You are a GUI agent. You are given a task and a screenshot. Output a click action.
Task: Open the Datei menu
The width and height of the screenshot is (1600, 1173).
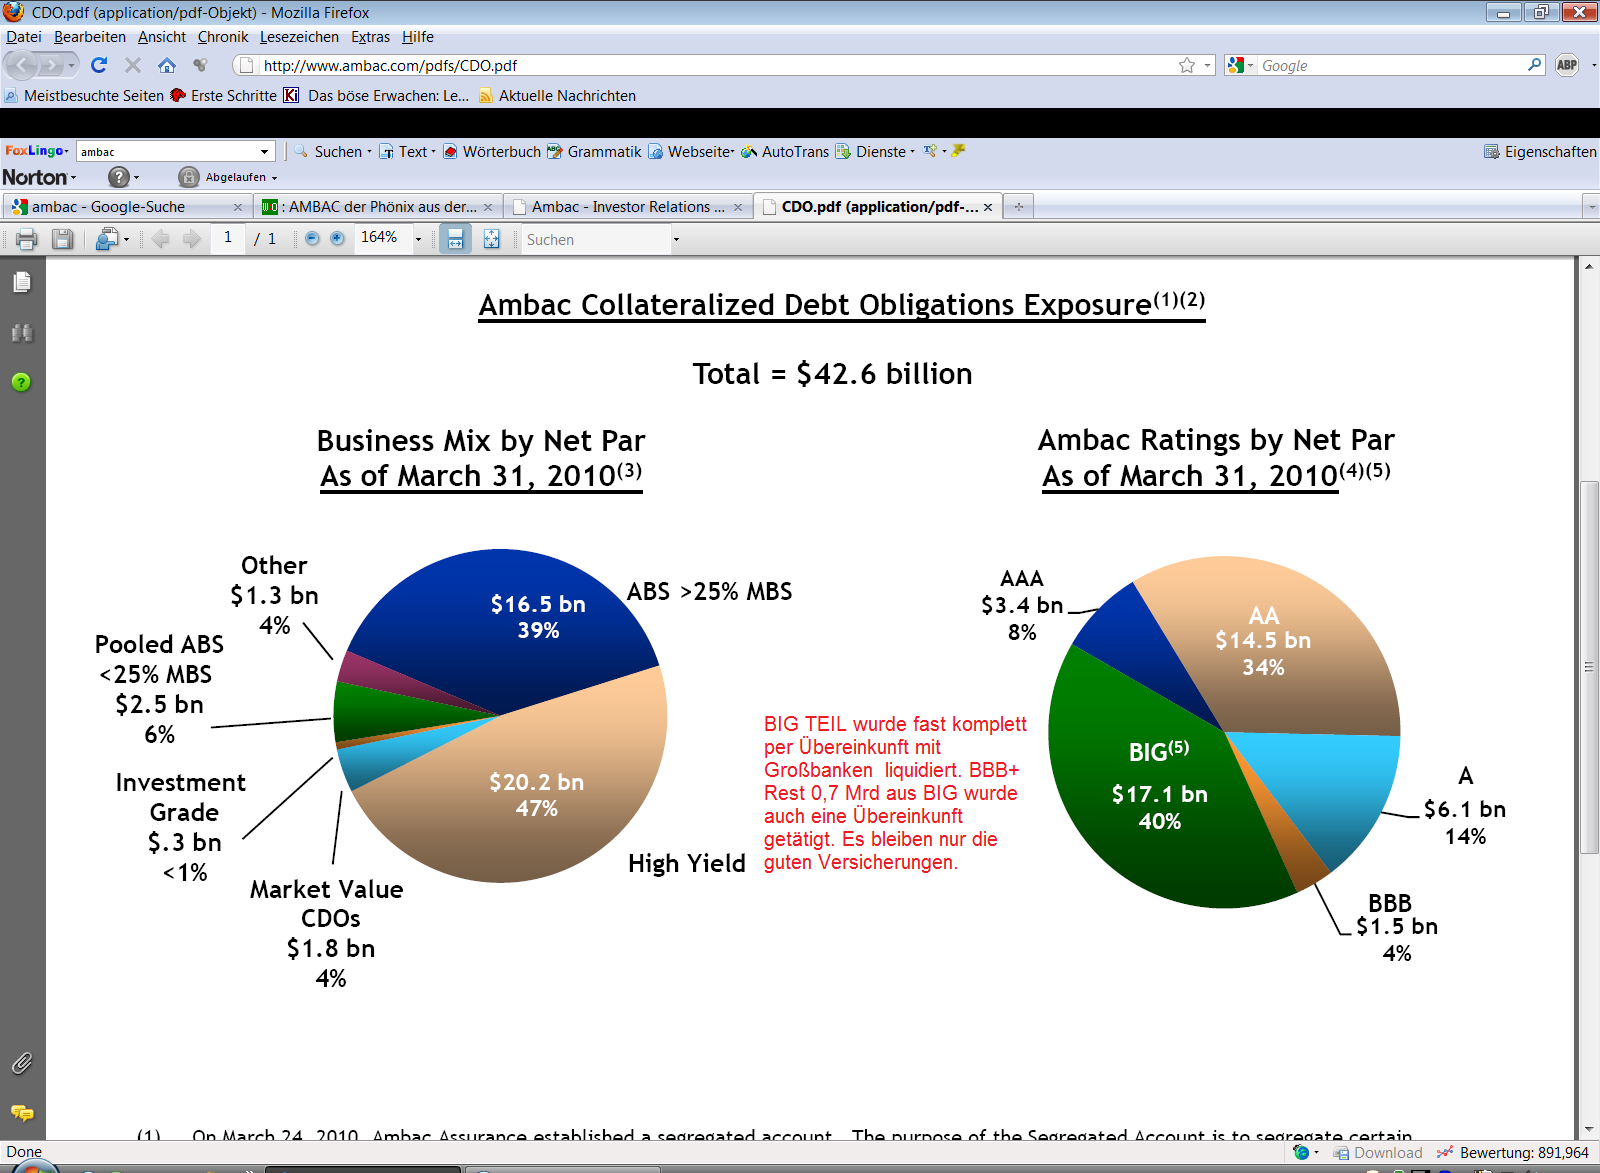pos(24,37)
